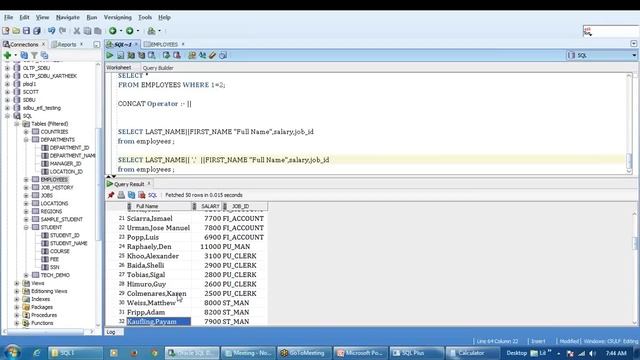Click the Paste icon in main toolbar
The height and width of the screenshot is (360, 640).
point(98,31)
